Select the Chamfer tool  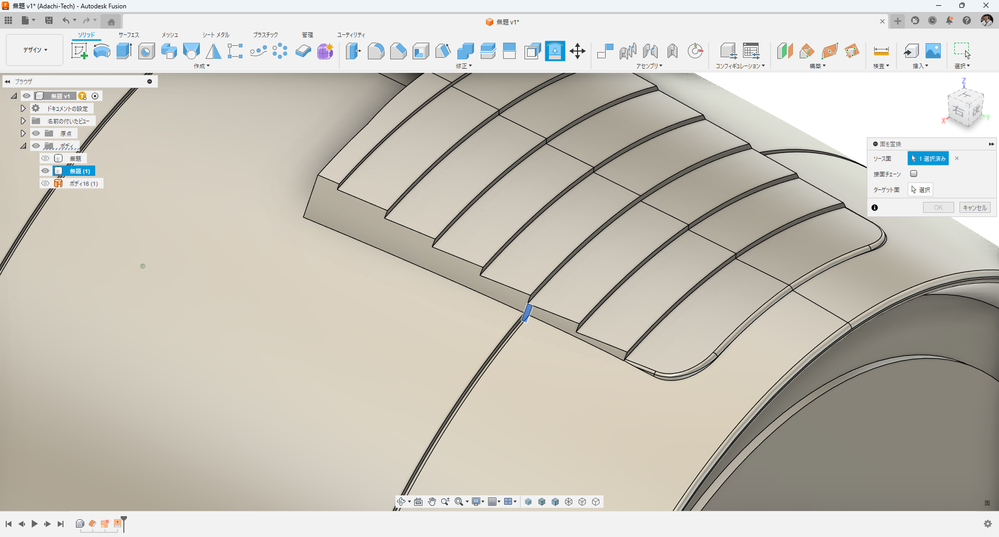pos(398,52)
